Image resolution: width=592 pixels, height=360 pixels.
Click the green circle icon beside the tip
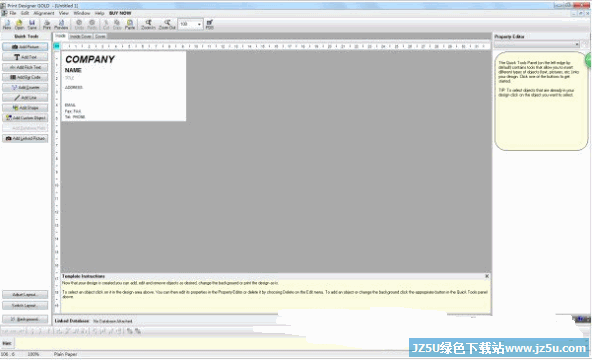coord(589,60)
